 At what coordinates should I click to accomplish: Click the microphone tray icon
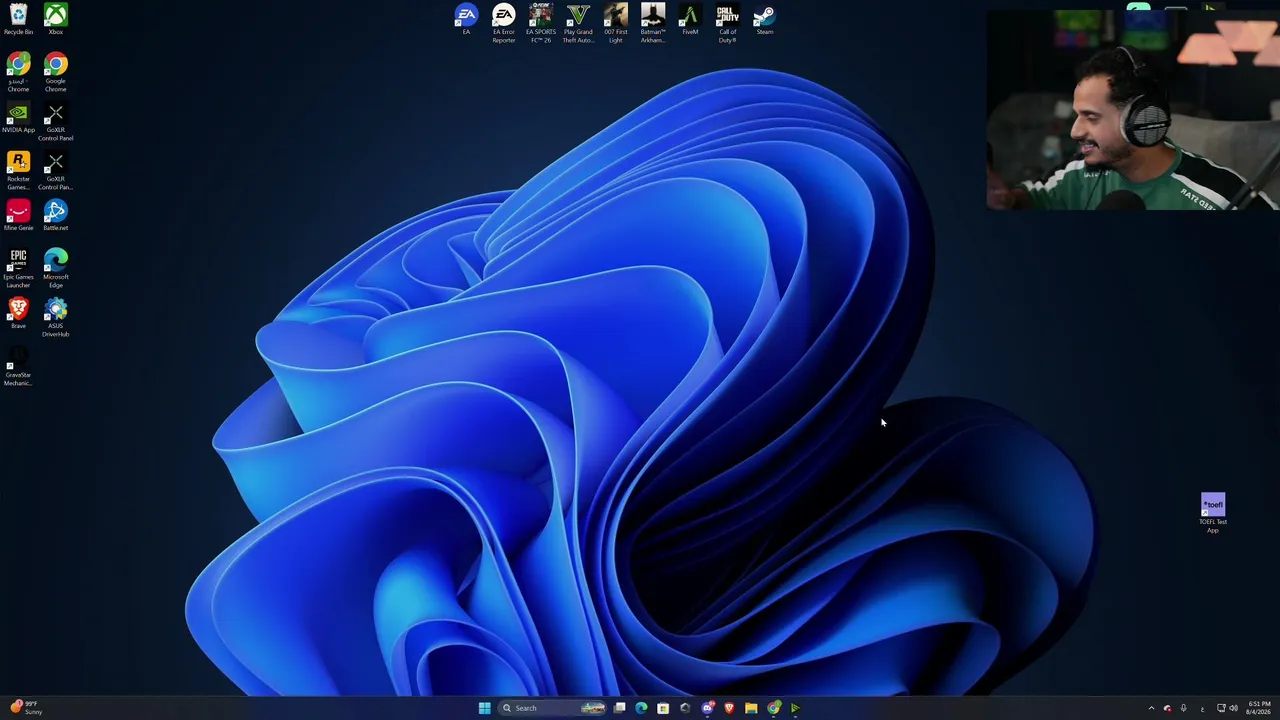tap(1184, 708)
